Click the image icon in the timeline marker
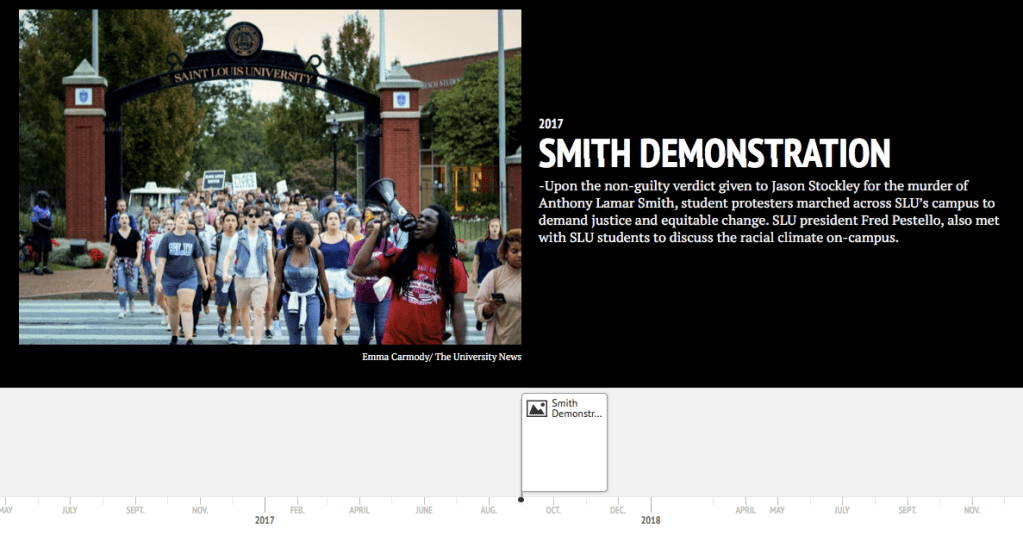1023x560 pixels. pyautogui.click(x=537, y=408)
